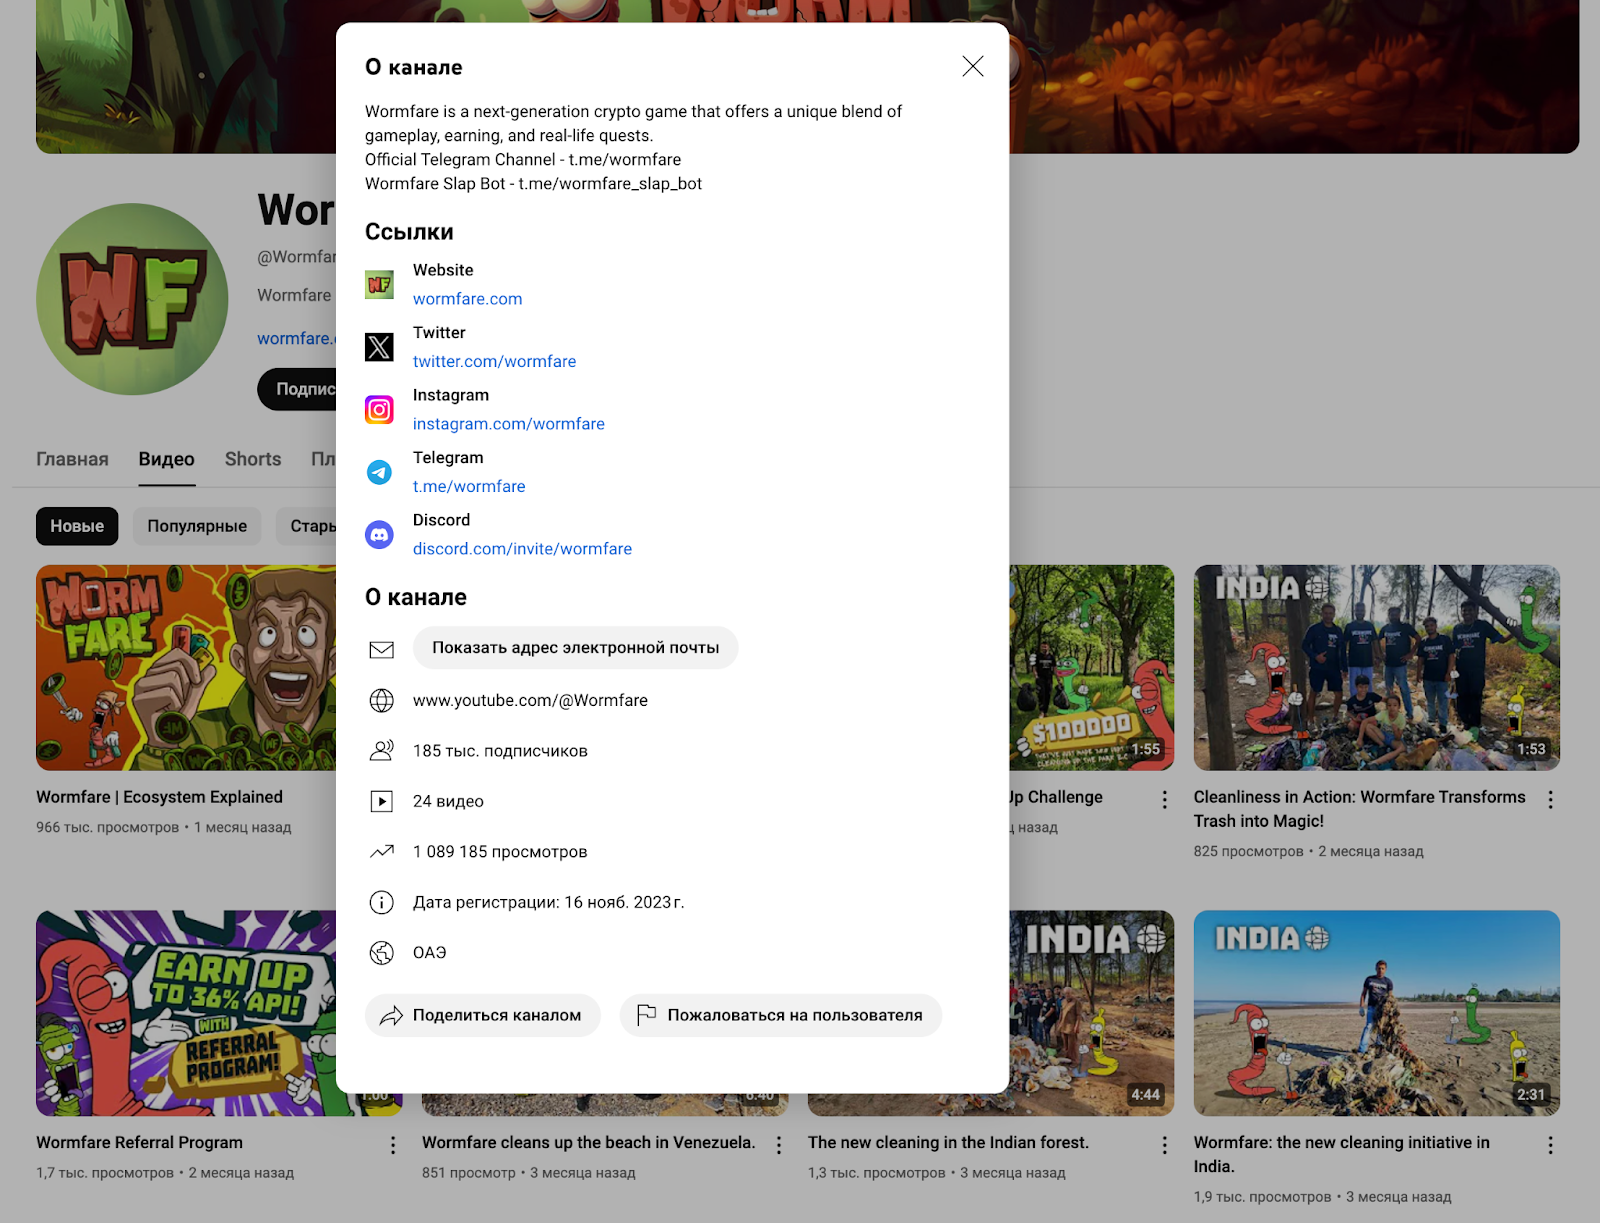Image resolution: width=1600 pixels, height=1223 pixels.
Task: Click the earth icon beside 'ОАЭ'
Action: [x=381, y=953]
